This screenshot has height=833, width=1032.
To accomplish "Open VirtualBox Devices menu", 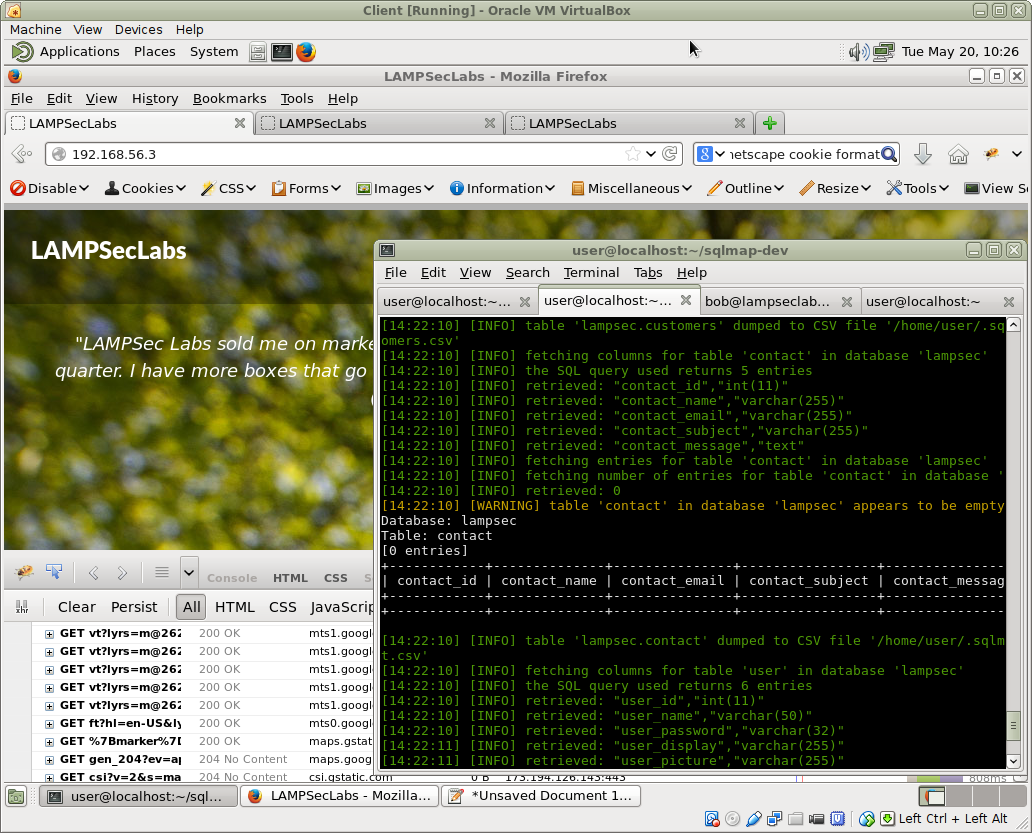I will click(138, 30).
